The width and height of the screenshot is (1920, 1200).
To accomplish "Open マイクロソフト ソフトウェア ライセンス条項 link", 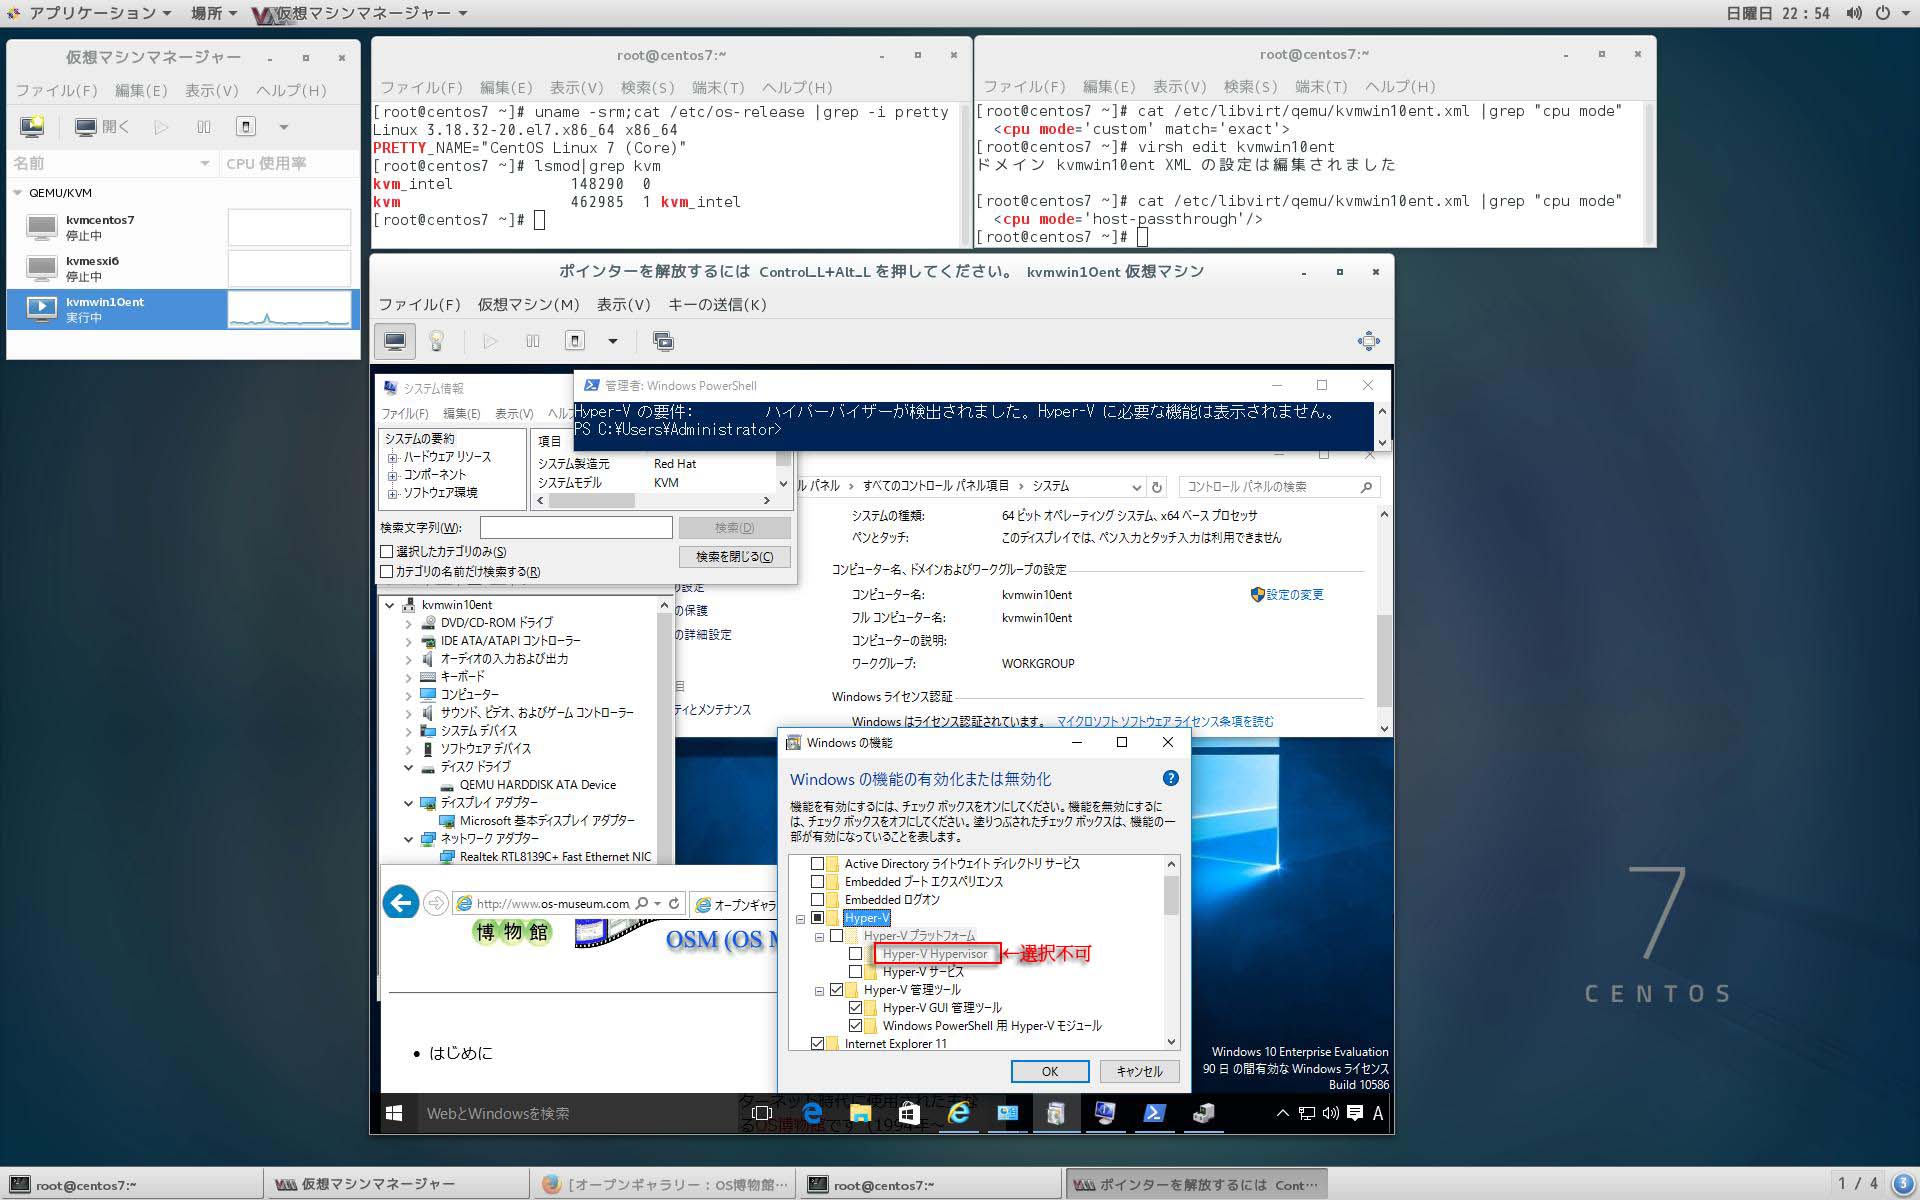I will (1165, 721).
